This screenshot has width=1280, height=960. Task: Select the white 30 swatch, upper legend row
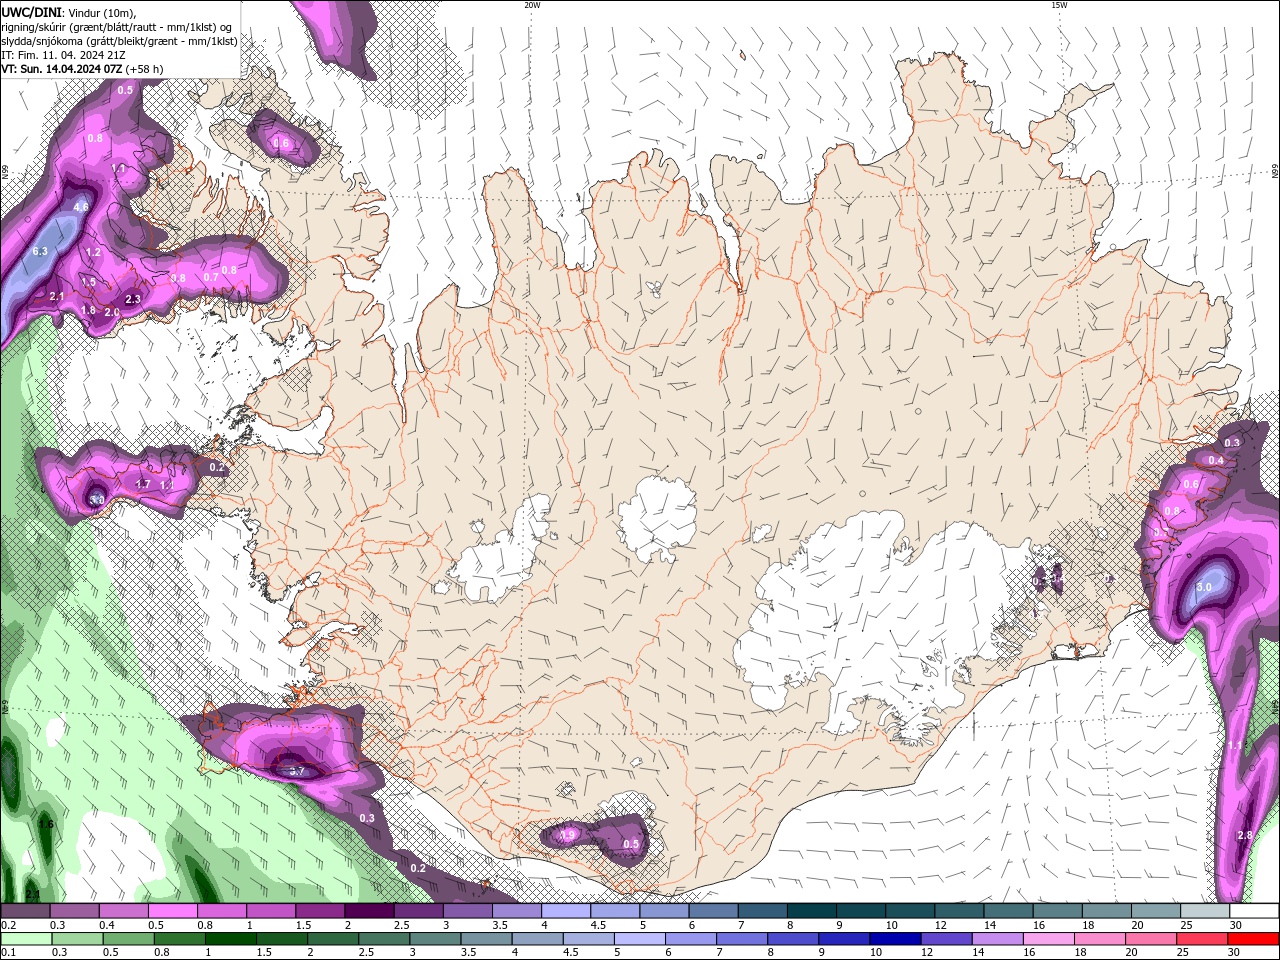click(1253, 911)
